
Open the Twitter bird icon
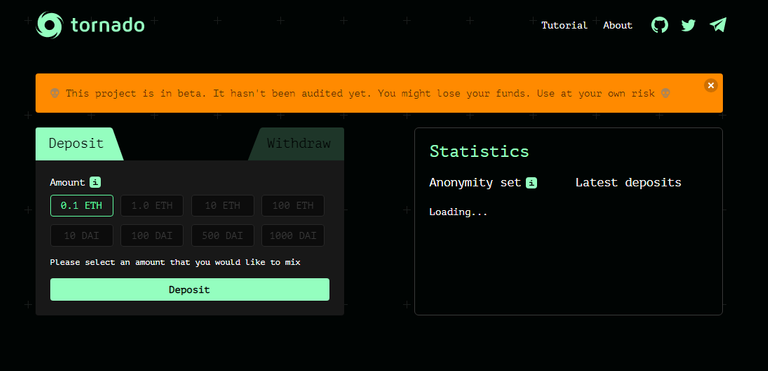pyautogui.click(x=688, y=25)
